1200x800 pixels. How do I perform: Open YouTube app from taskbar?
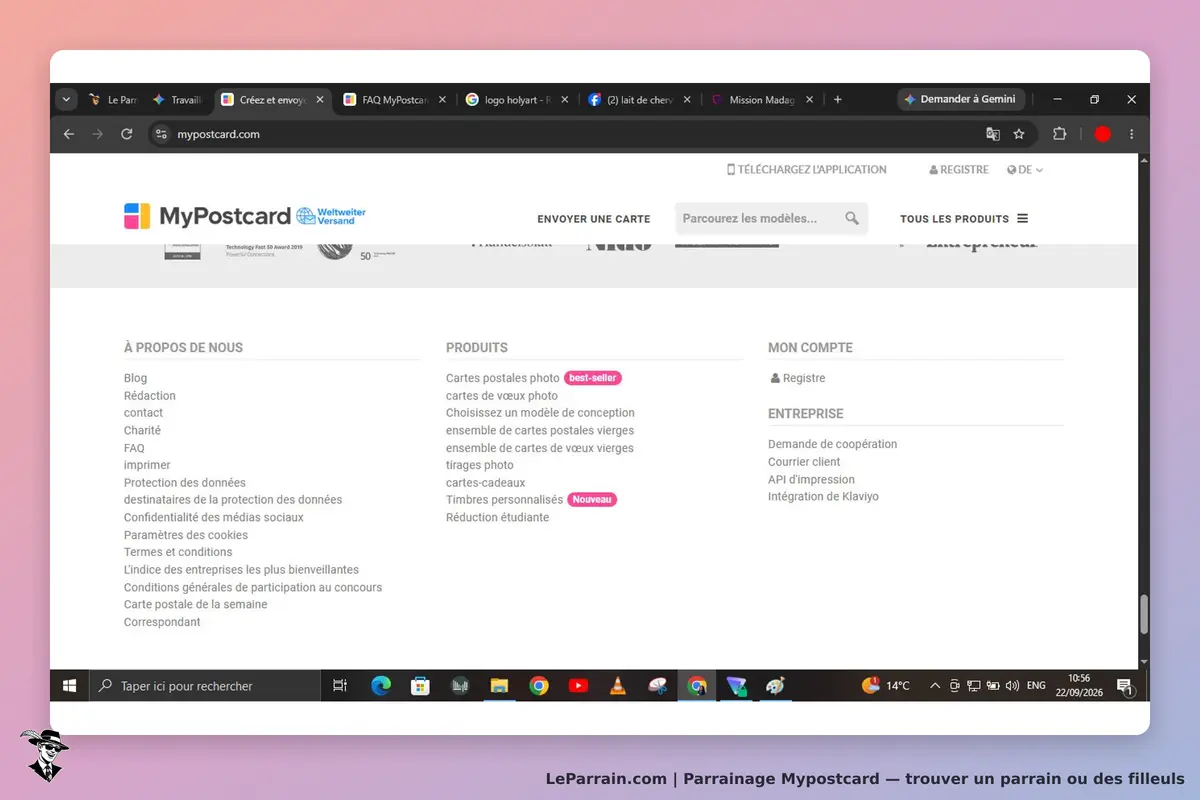point(578,686)
